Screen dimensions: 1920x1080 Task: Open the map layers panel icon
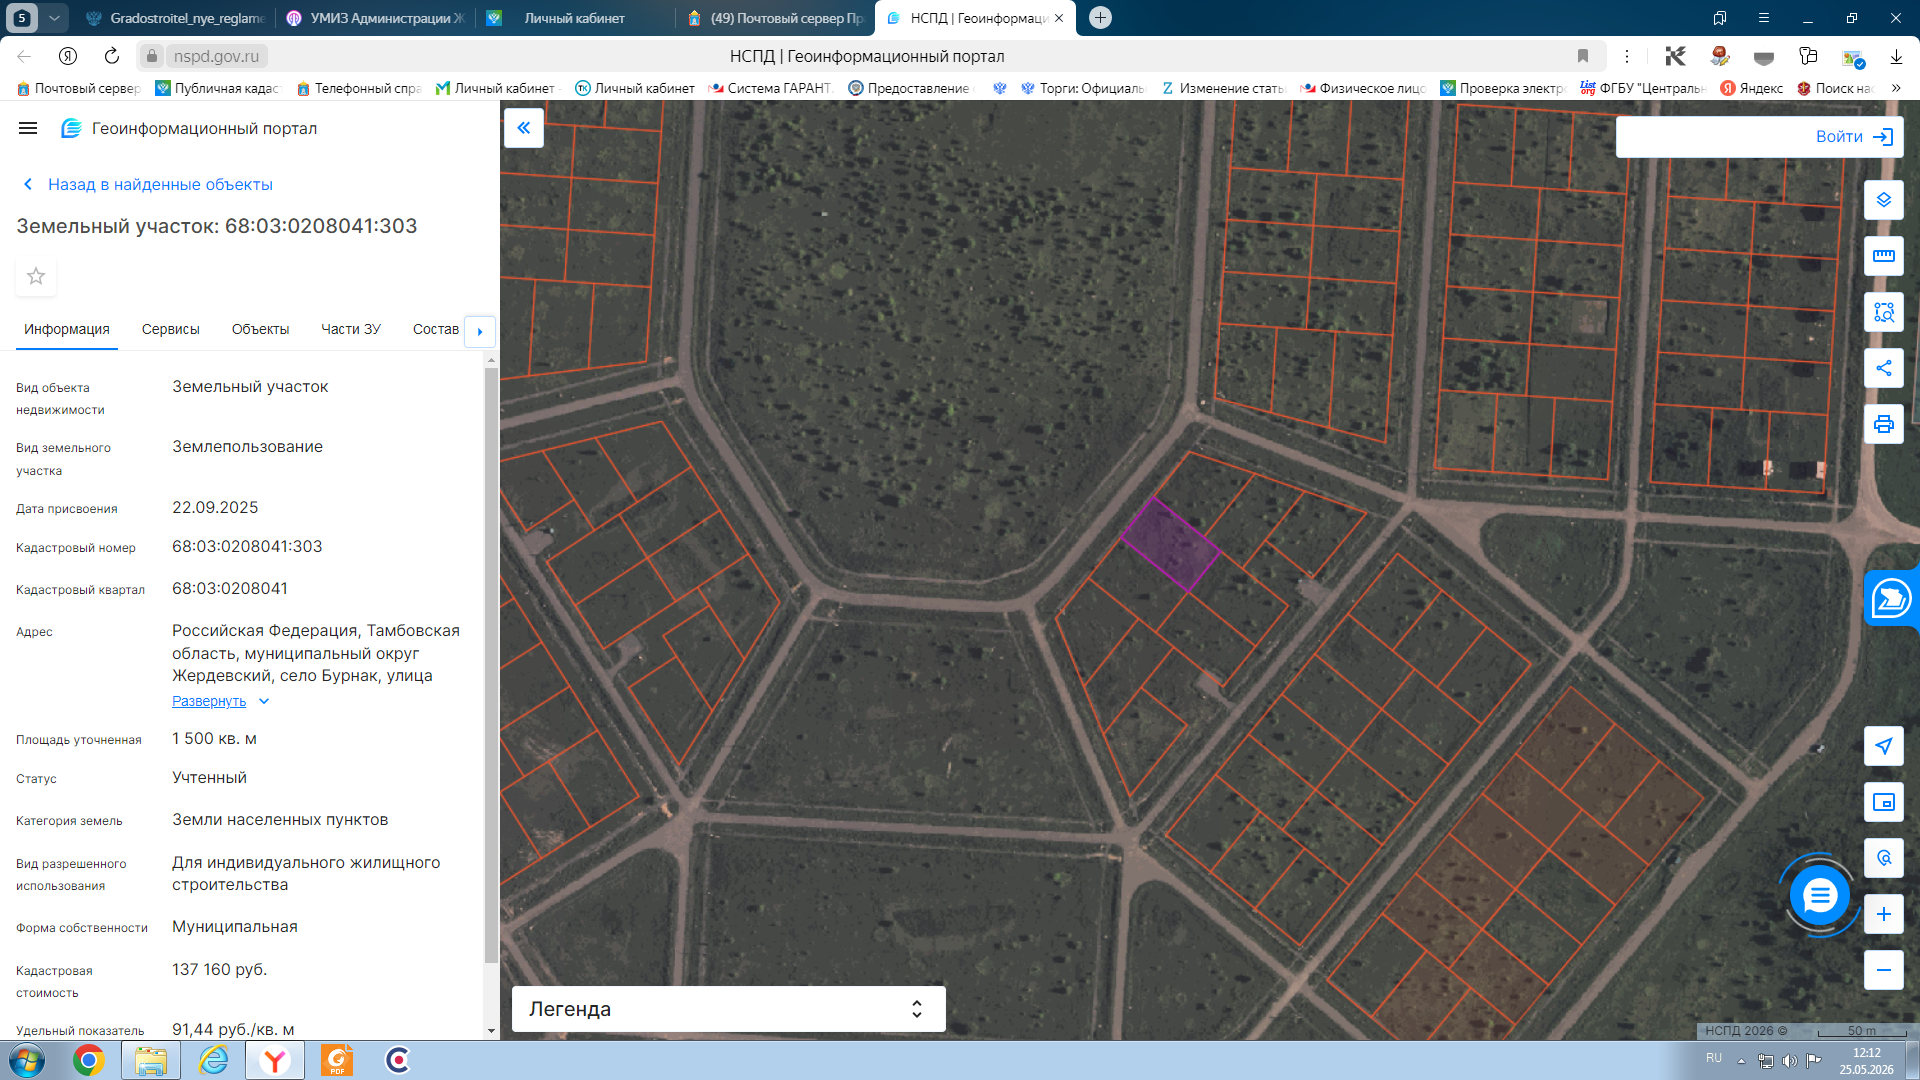tap(1883, 200)
